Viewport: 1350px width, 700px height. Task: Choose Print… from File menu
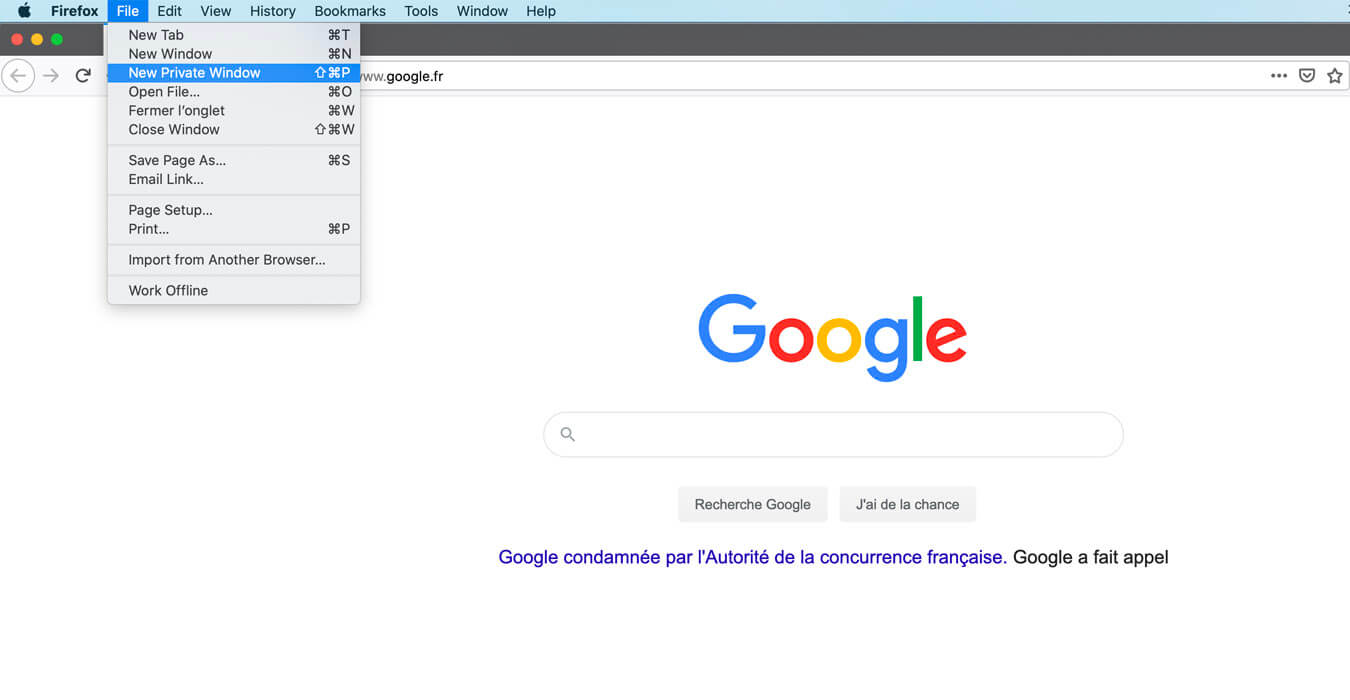click(234, 229)
